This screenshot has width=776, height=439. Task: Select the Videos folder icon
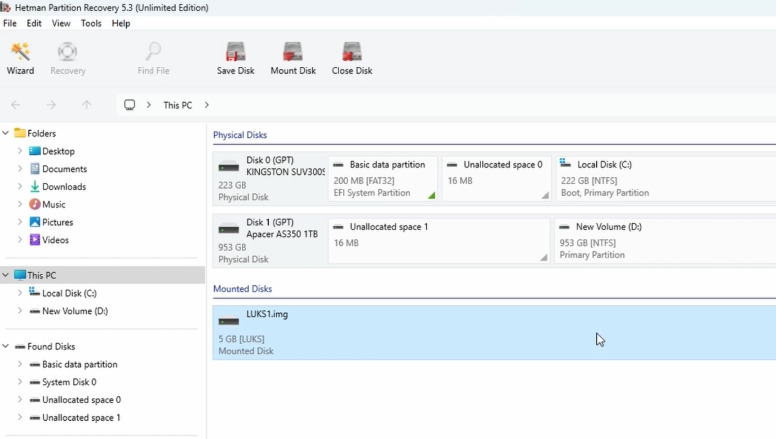(35, 240)
